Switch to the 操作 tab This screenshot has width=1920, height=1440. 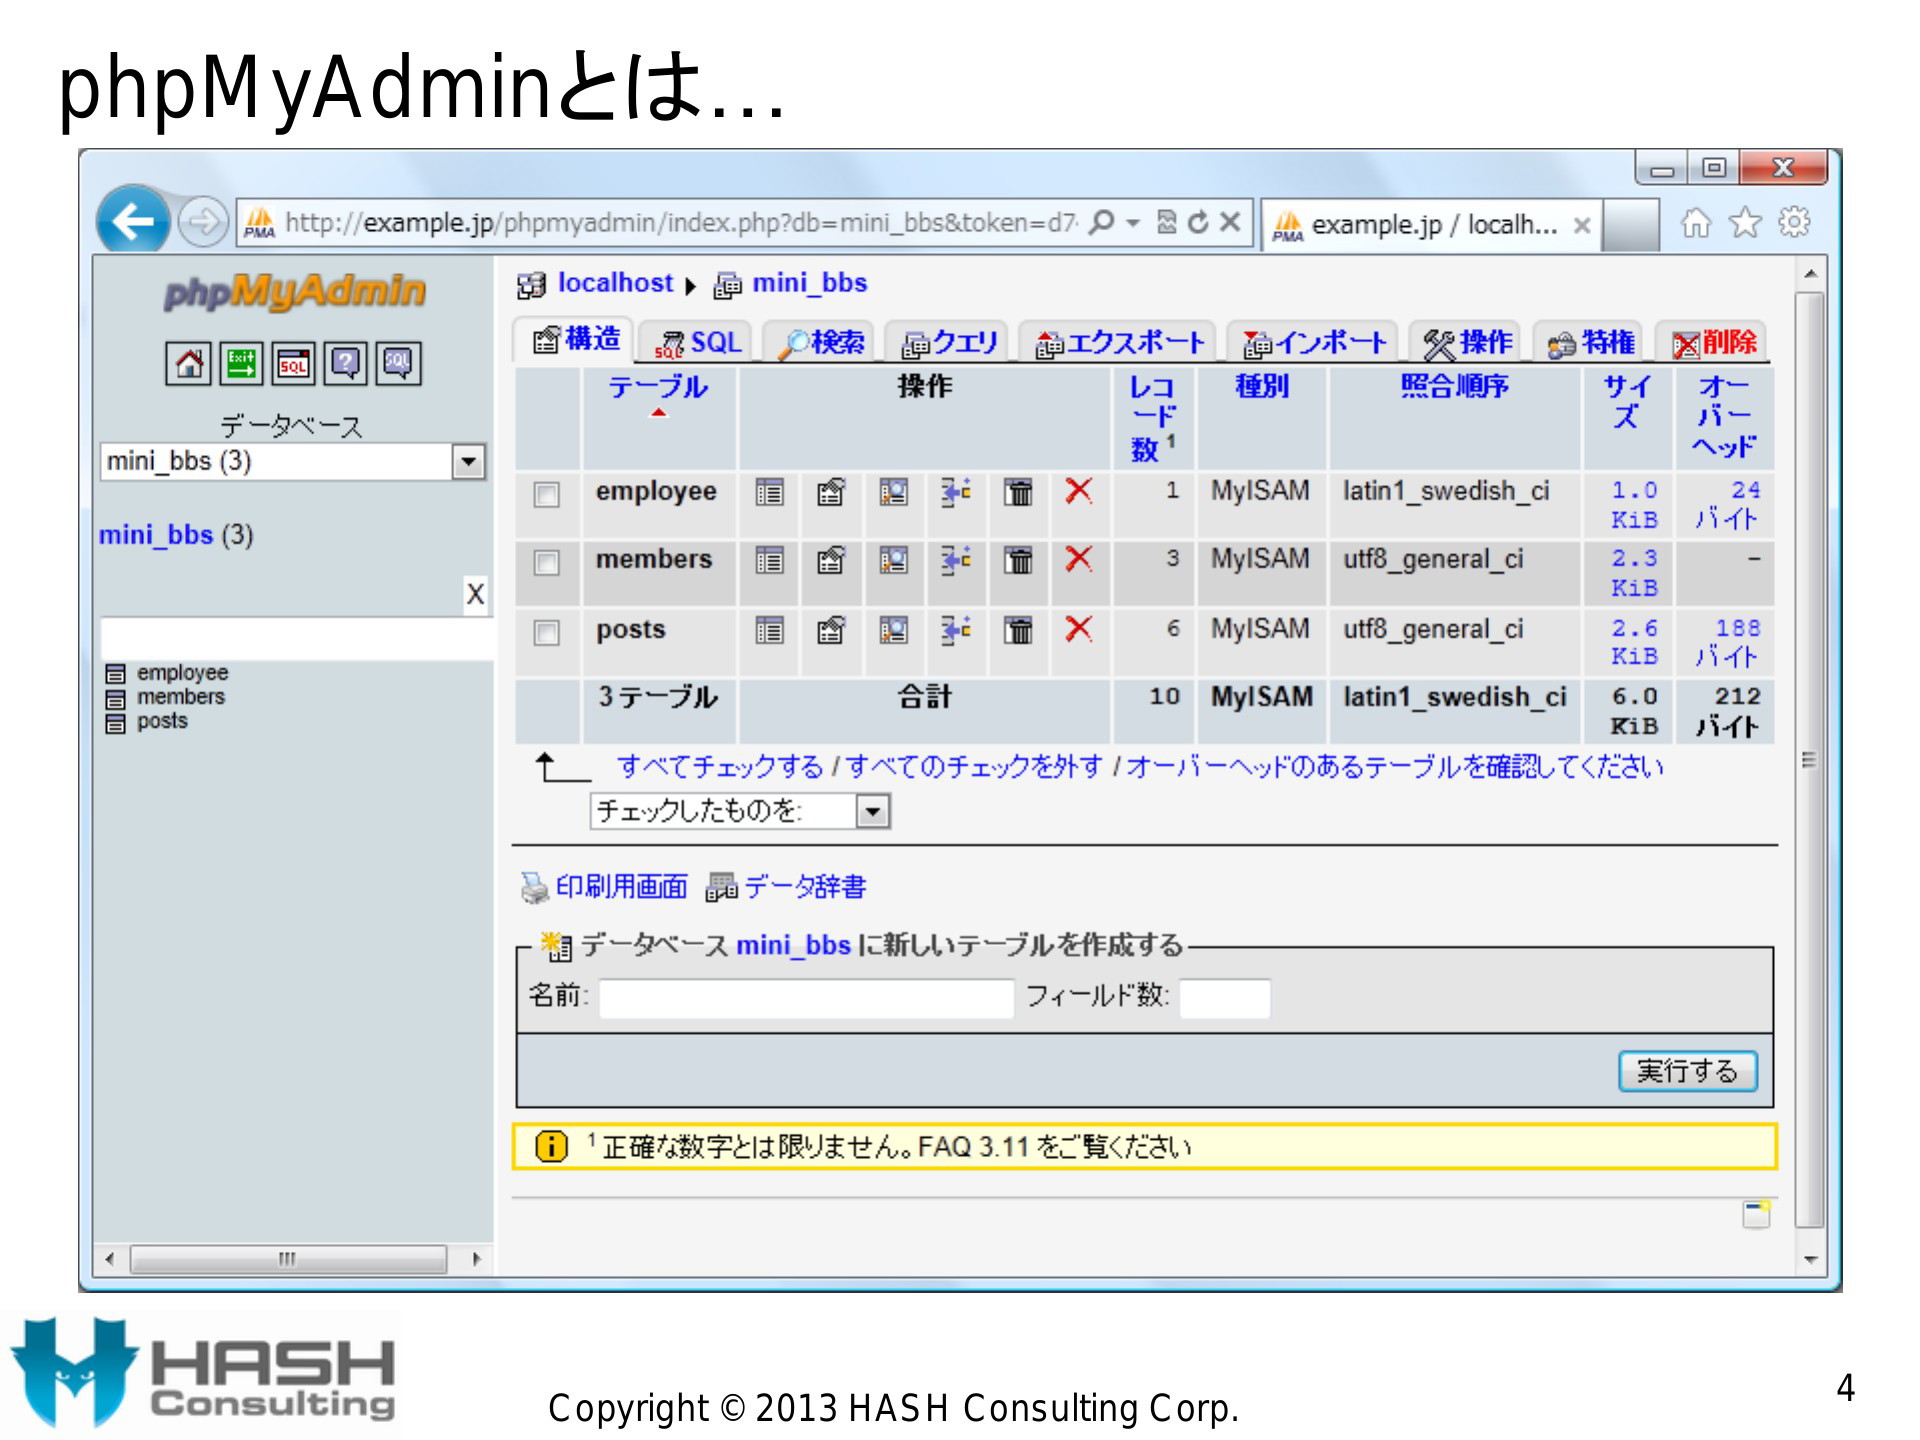[x=1466, y=343]
